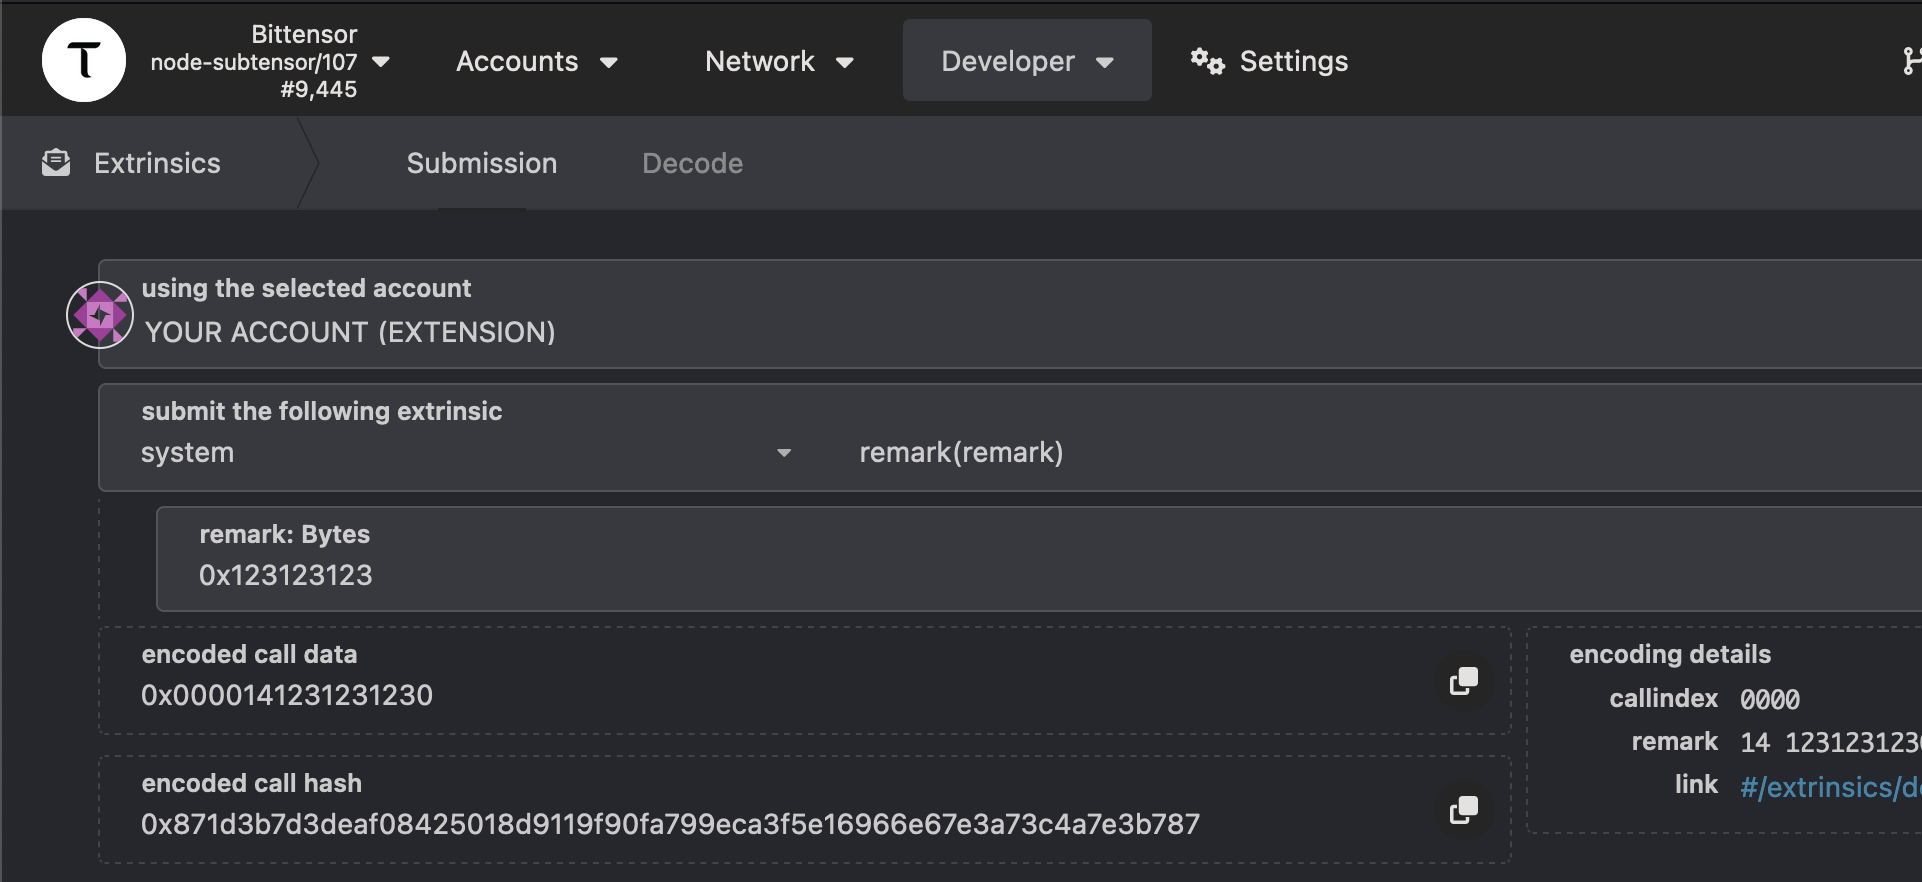Click the account identicon avatar
Image resolution: width=1922 pixels, height=882 pixels.
(x=100, y=315)
